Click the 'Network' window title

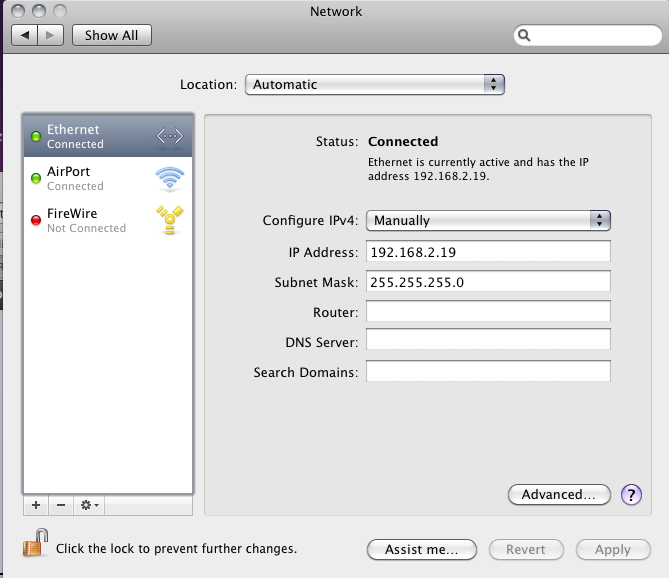point(336,11)
